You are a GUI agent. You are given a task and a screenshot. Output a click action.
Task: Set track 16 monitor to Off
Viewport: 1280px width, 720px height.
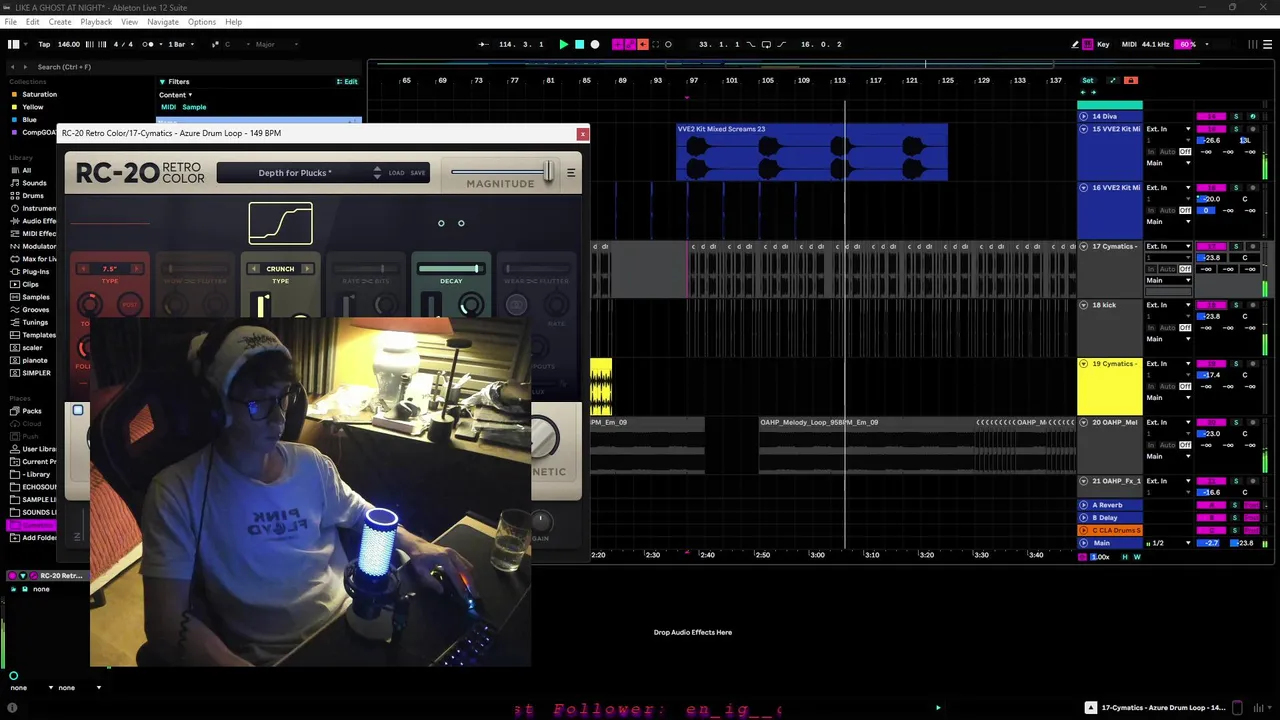coord(1185,210)
